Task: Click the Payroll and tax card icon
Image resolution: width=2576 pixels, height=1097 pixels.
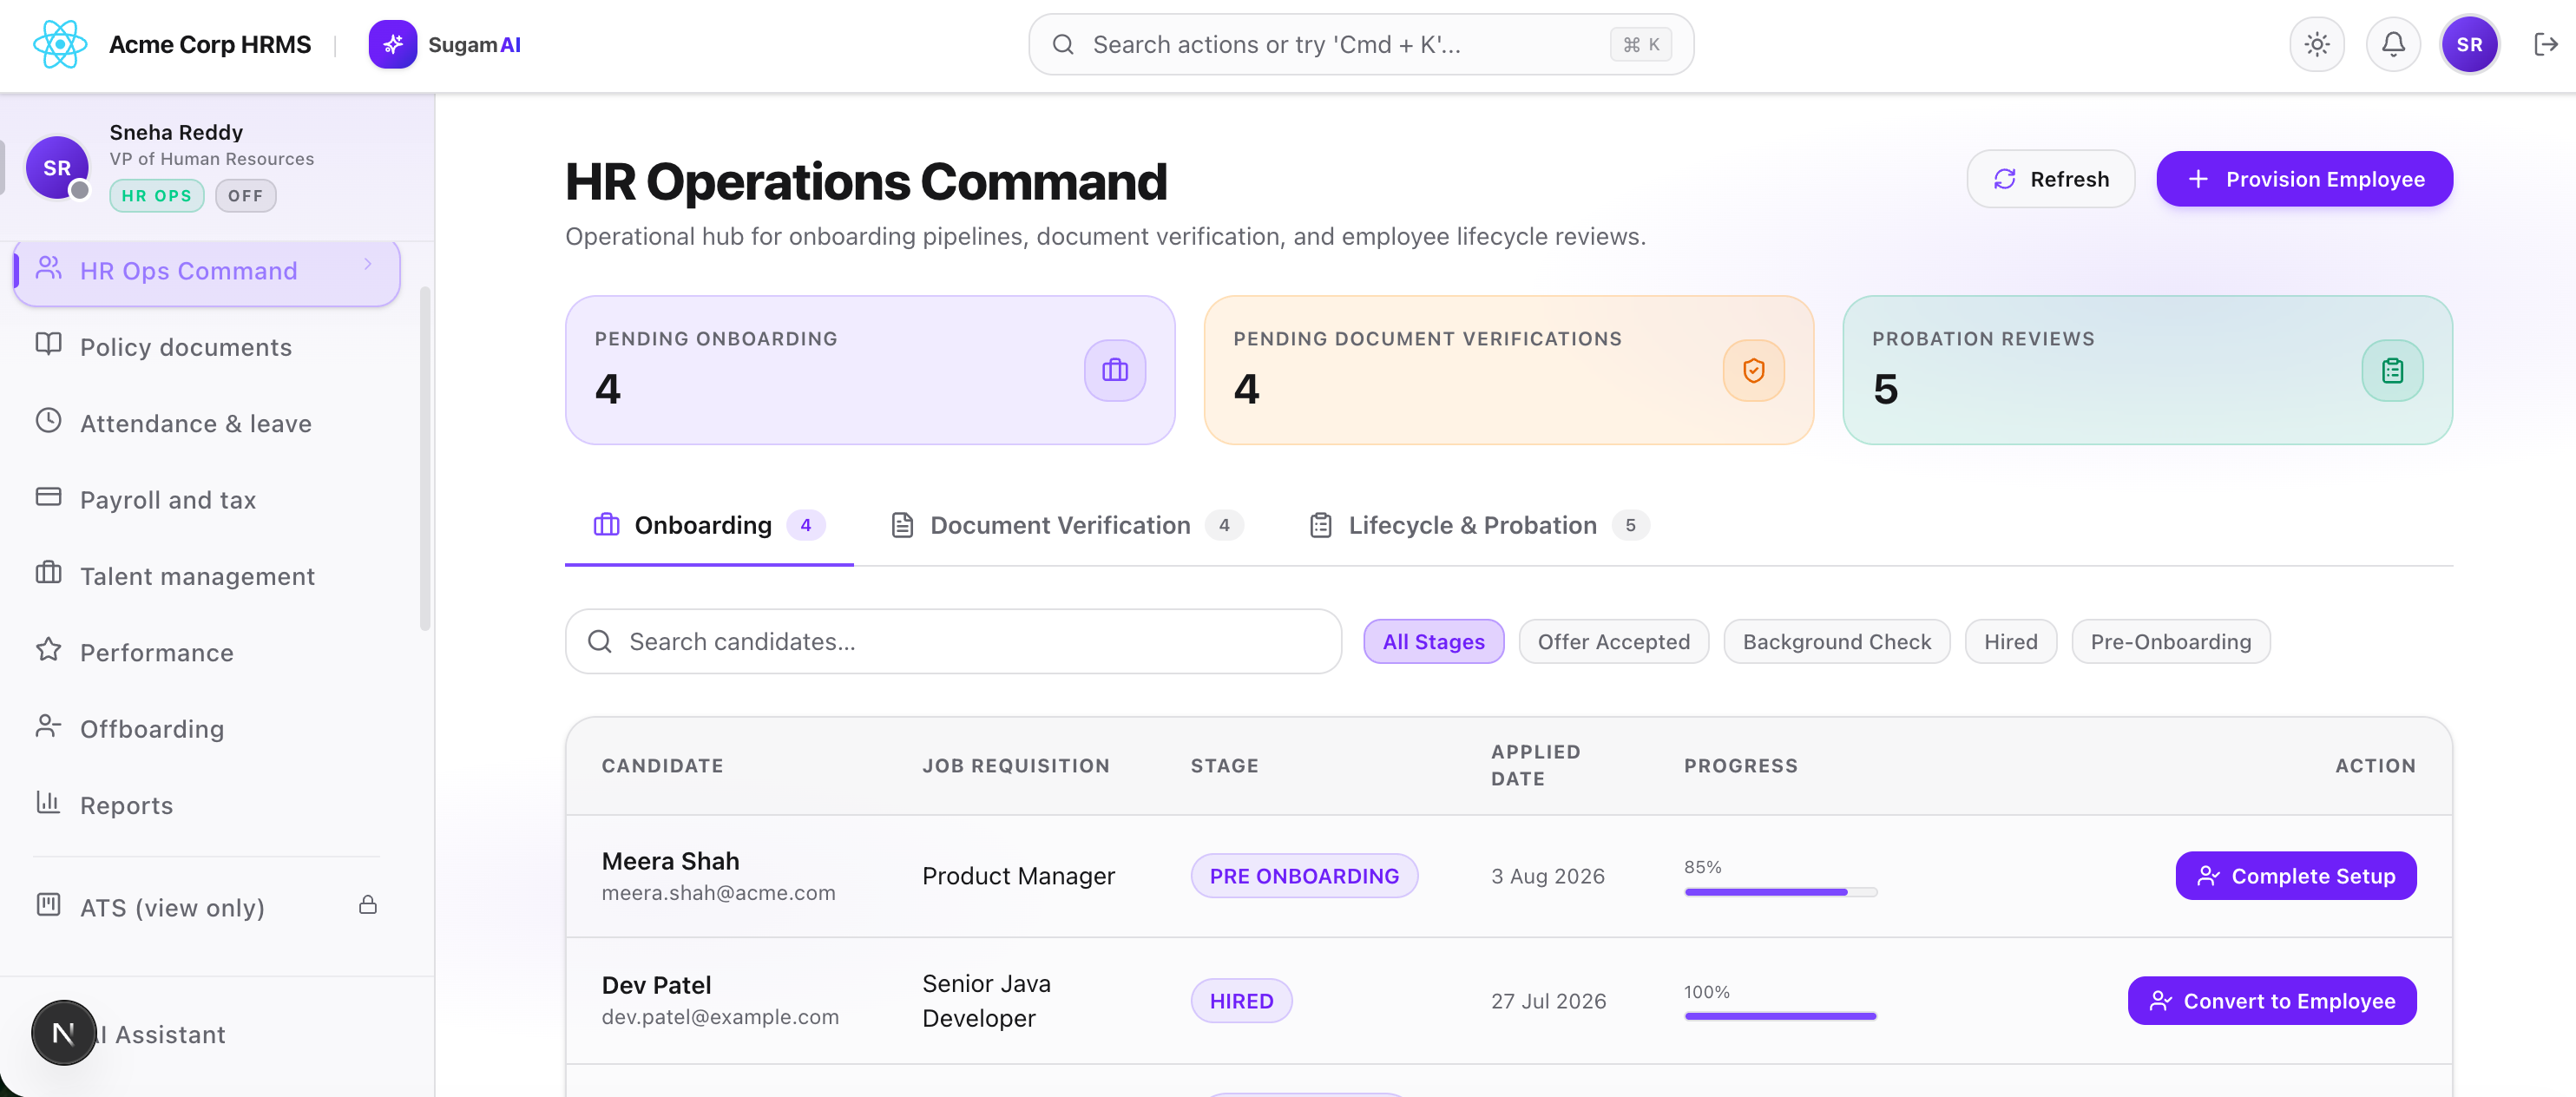Action: 48,497
